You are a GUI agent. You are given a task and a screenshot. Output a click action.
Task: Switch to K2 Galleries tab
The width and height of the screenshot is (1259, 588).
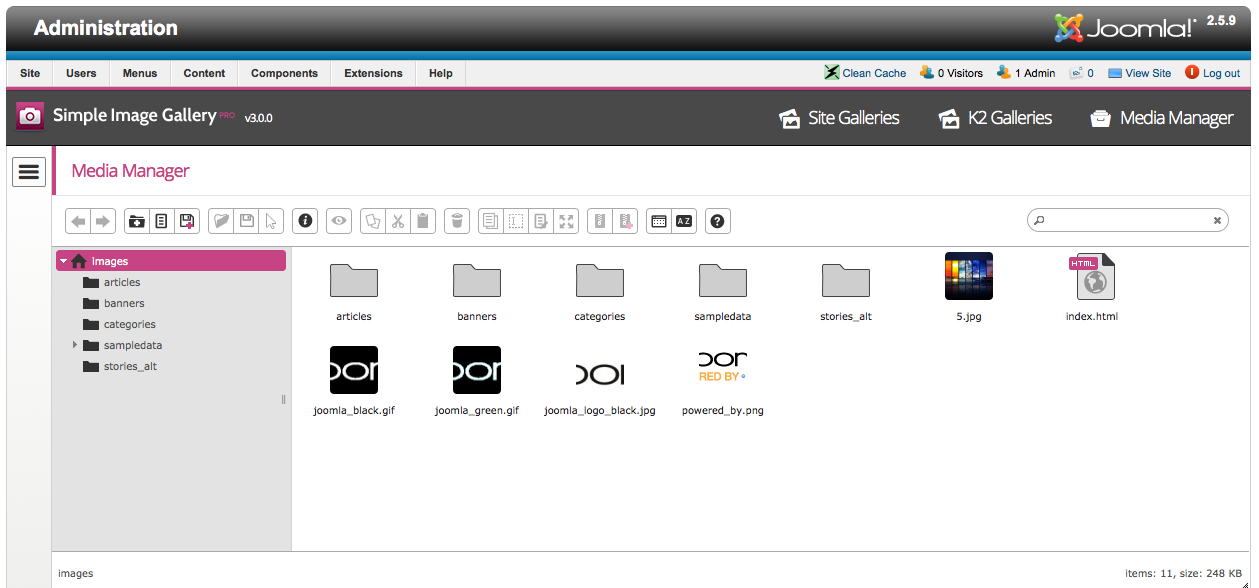point(995,118)
